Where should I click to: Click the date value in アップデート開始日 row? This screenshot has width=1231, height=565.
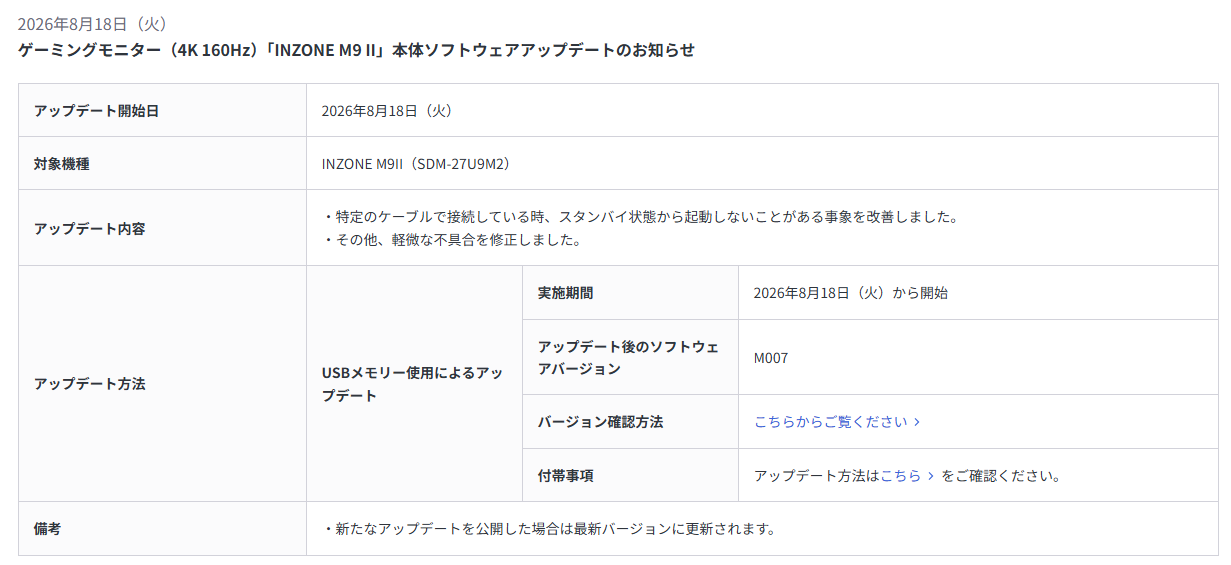[x=388, y=110]
